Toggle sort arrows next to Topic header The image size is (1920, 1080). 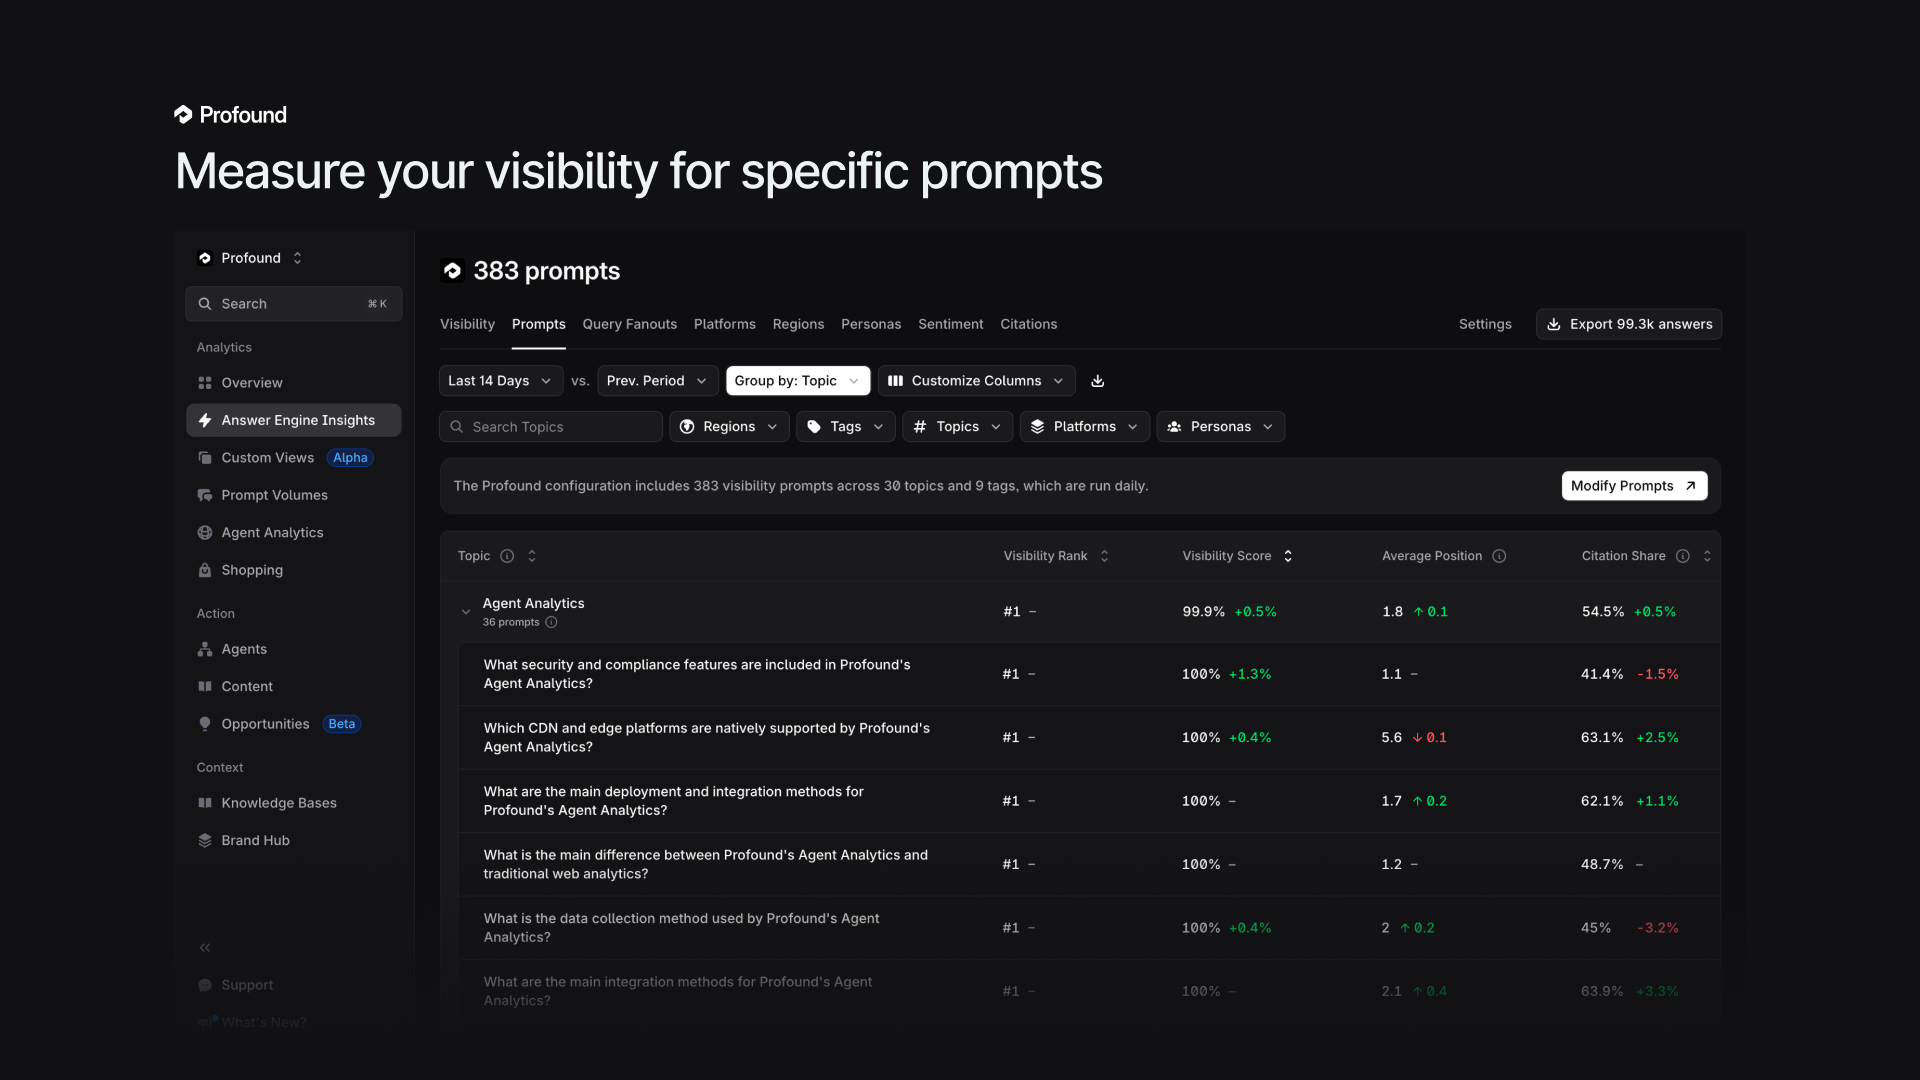(x=532, y=556)
